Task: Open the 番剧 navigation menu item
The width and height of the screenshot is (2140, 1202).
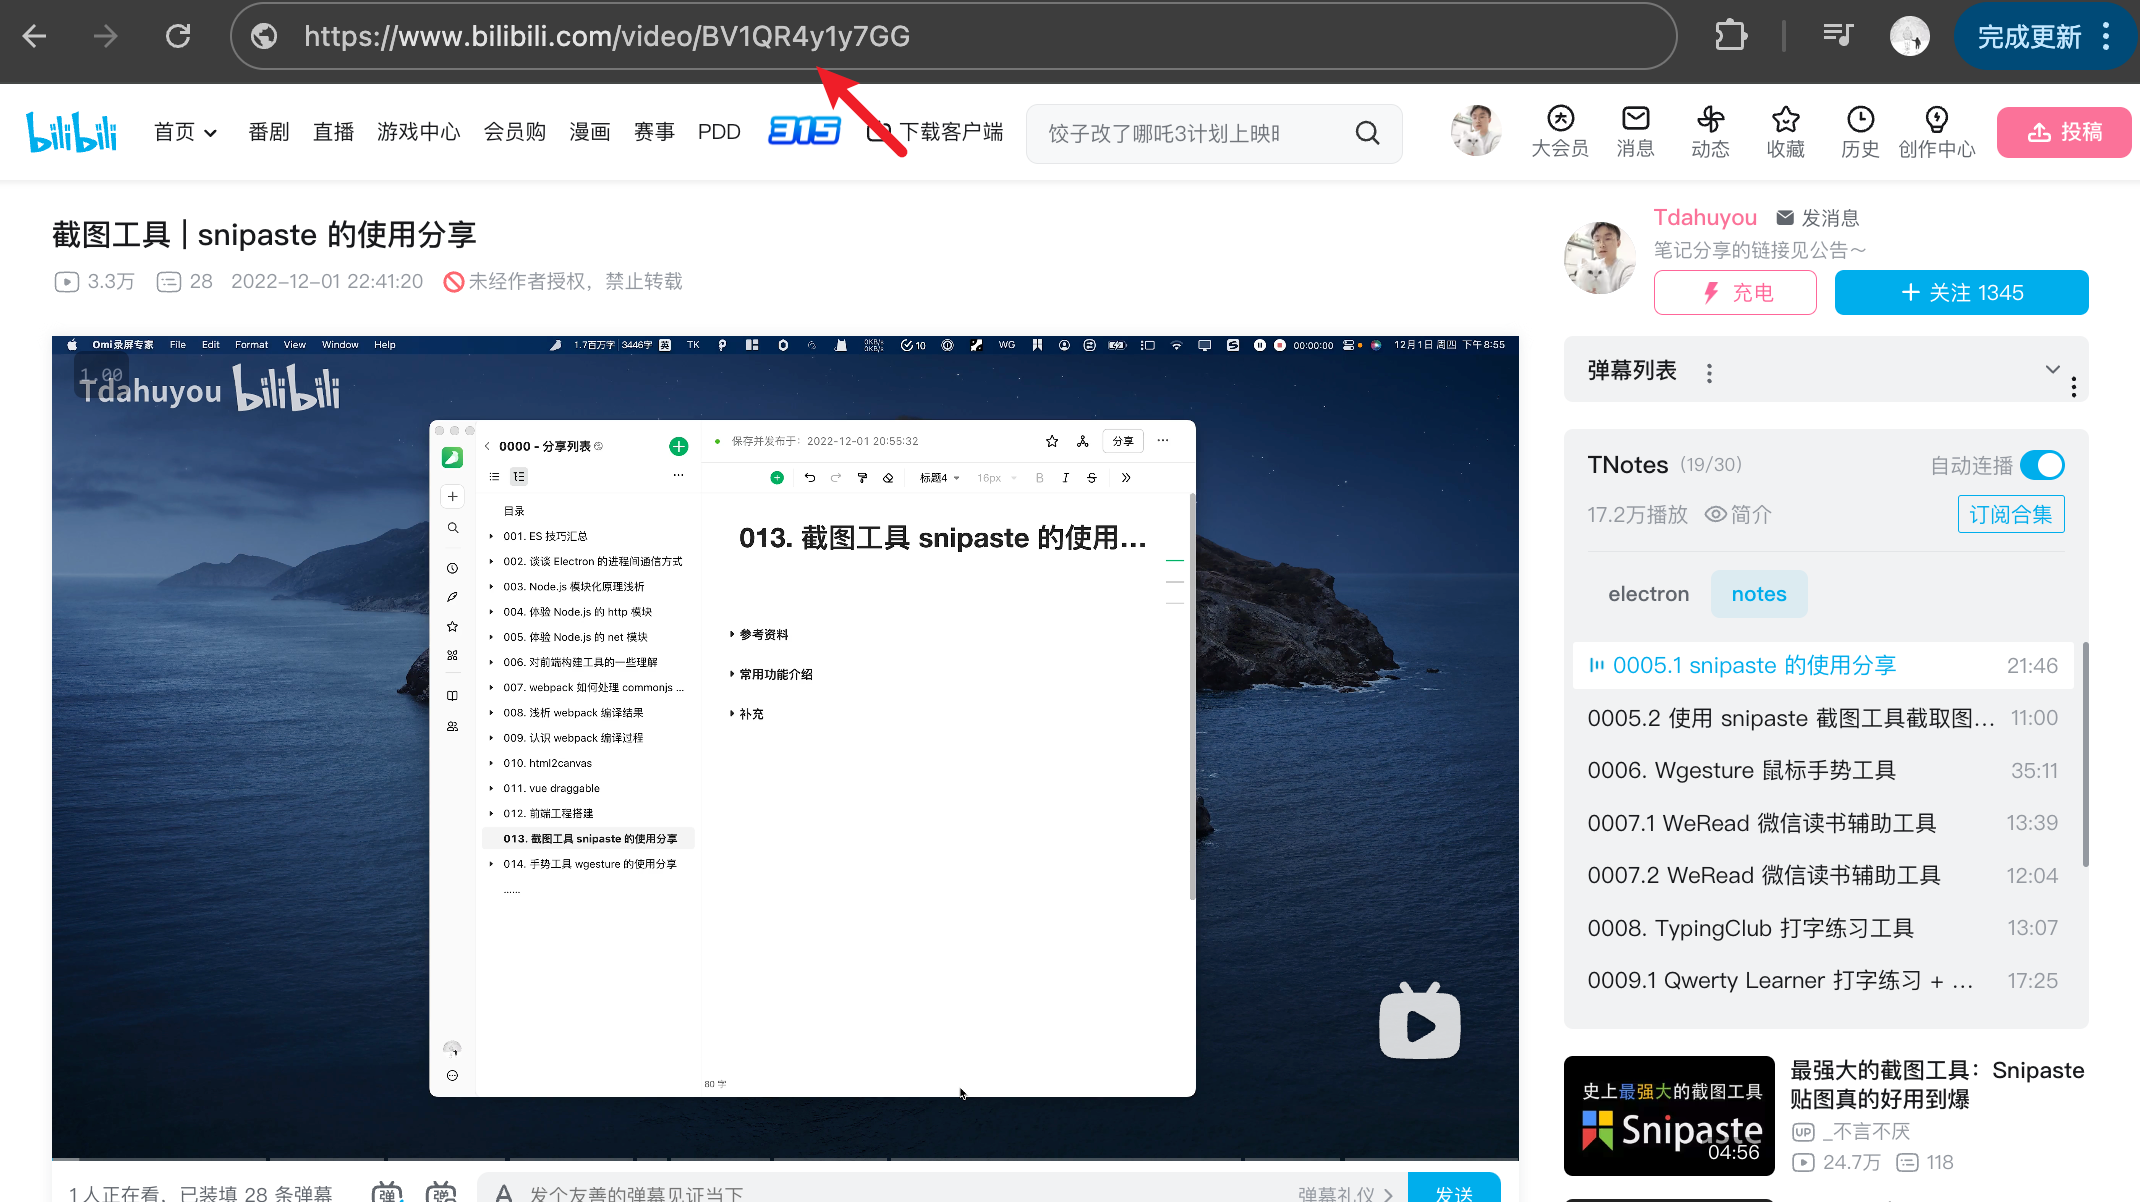Action: coord(268,131)
